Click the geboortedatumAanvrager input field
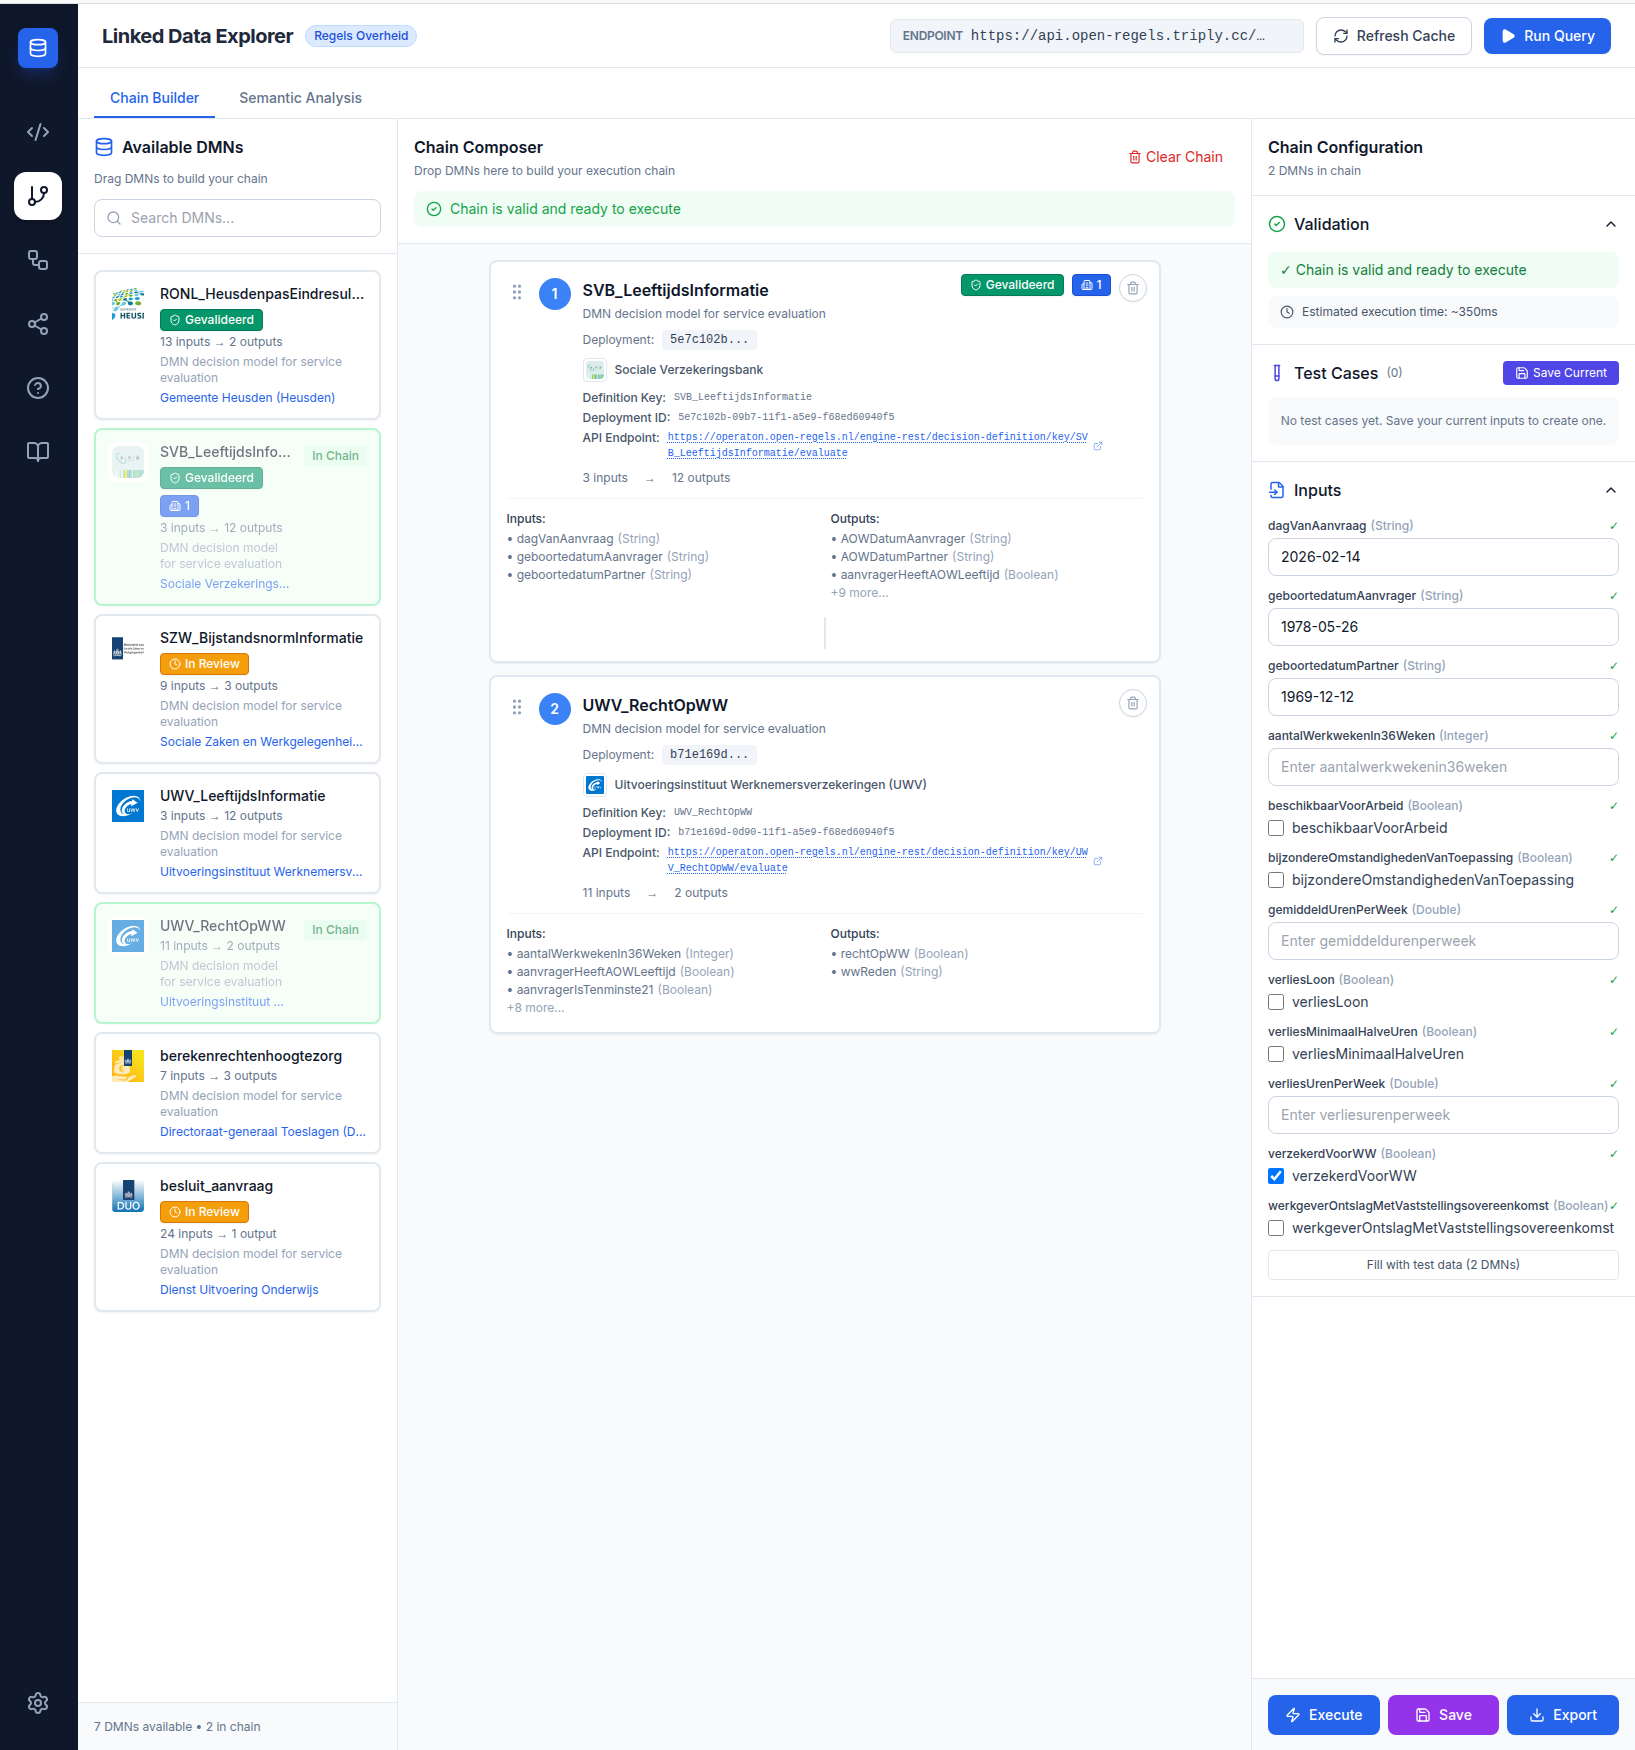Viewport: 1635px width, 1750px height. 1442,627
